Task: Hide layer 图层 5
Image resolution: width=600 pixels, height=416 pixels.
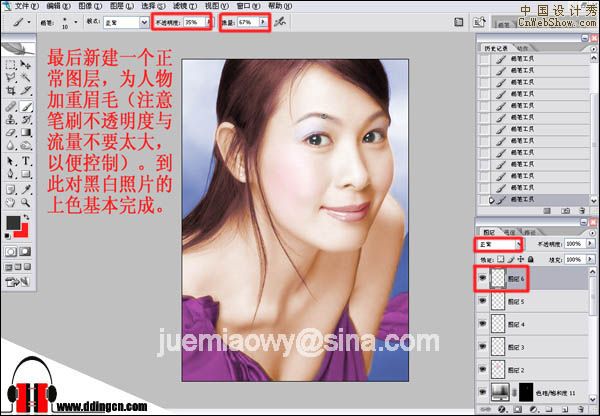Action: (x=483, y=302)
